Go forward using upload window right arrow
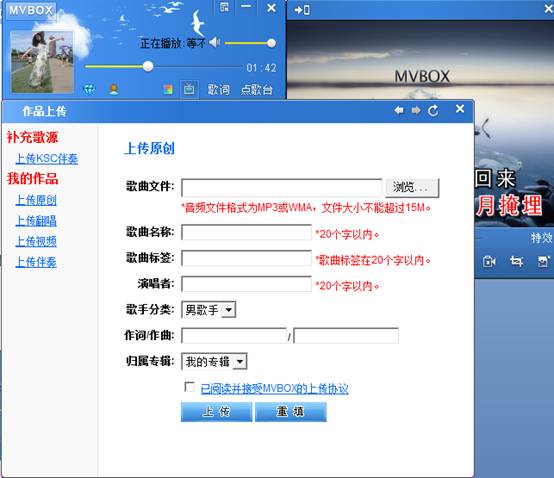Image resolution: width=554 pixels, height=478 pixels. (x=416, y=111)
